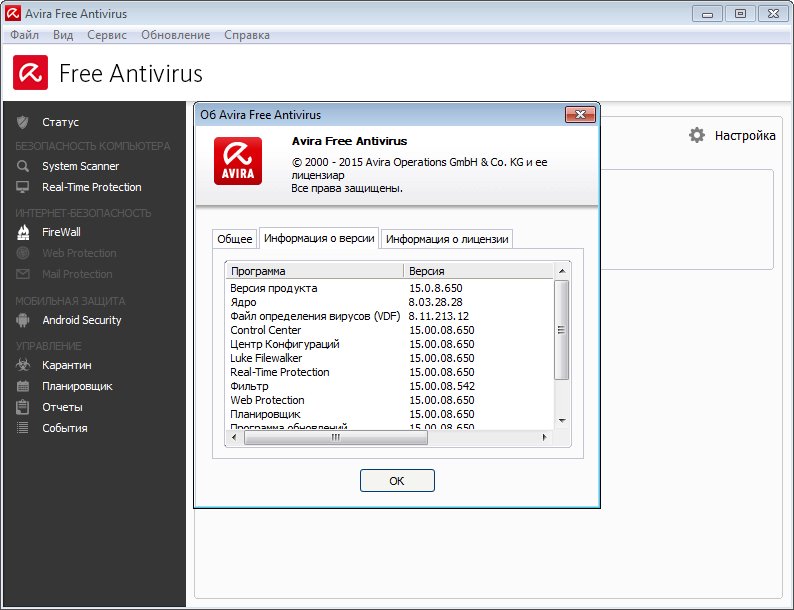The height and width of the screenshot is (610, 794).
Task: Open the Файл menu
Action: tap(24, 35)
